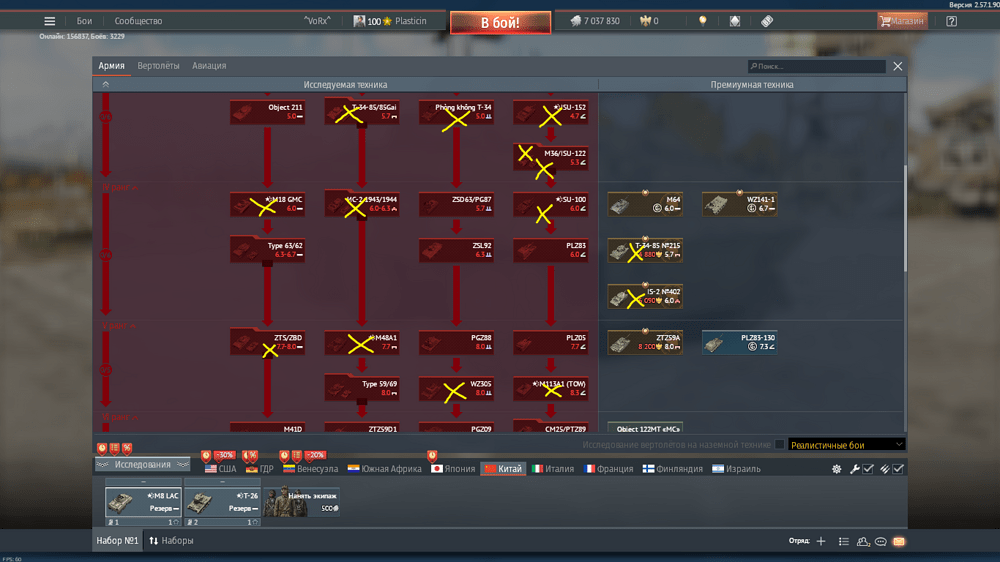The image size is (1000, 562).
Task: Open the icon right of the lightbulb
Action: point(735,21)
